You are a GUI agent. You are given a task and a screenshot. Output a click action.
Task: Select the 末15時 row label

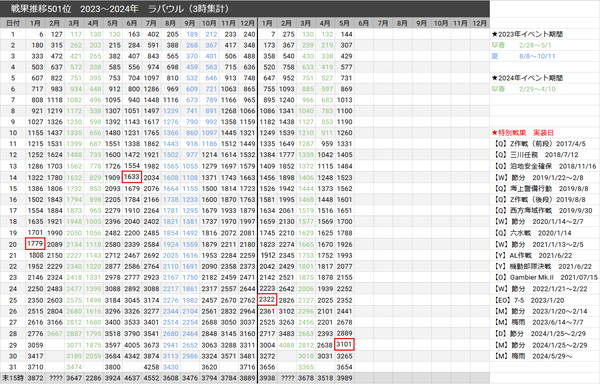click(13, 378)
